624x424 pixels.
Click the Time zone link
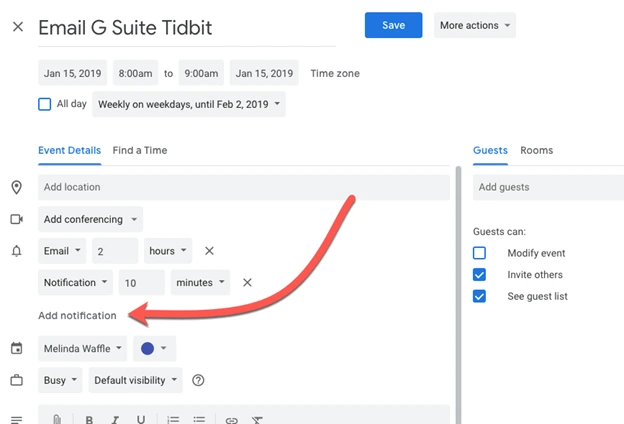click(335, 73)
